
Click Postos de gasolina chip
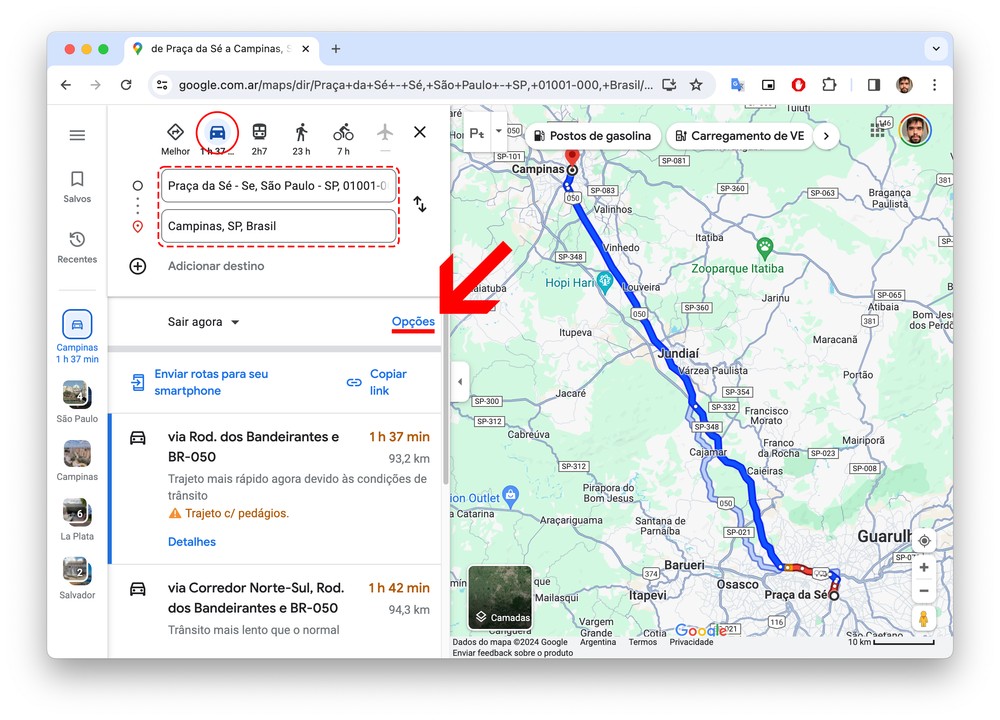pyautogui.click(x=592, y=136)
